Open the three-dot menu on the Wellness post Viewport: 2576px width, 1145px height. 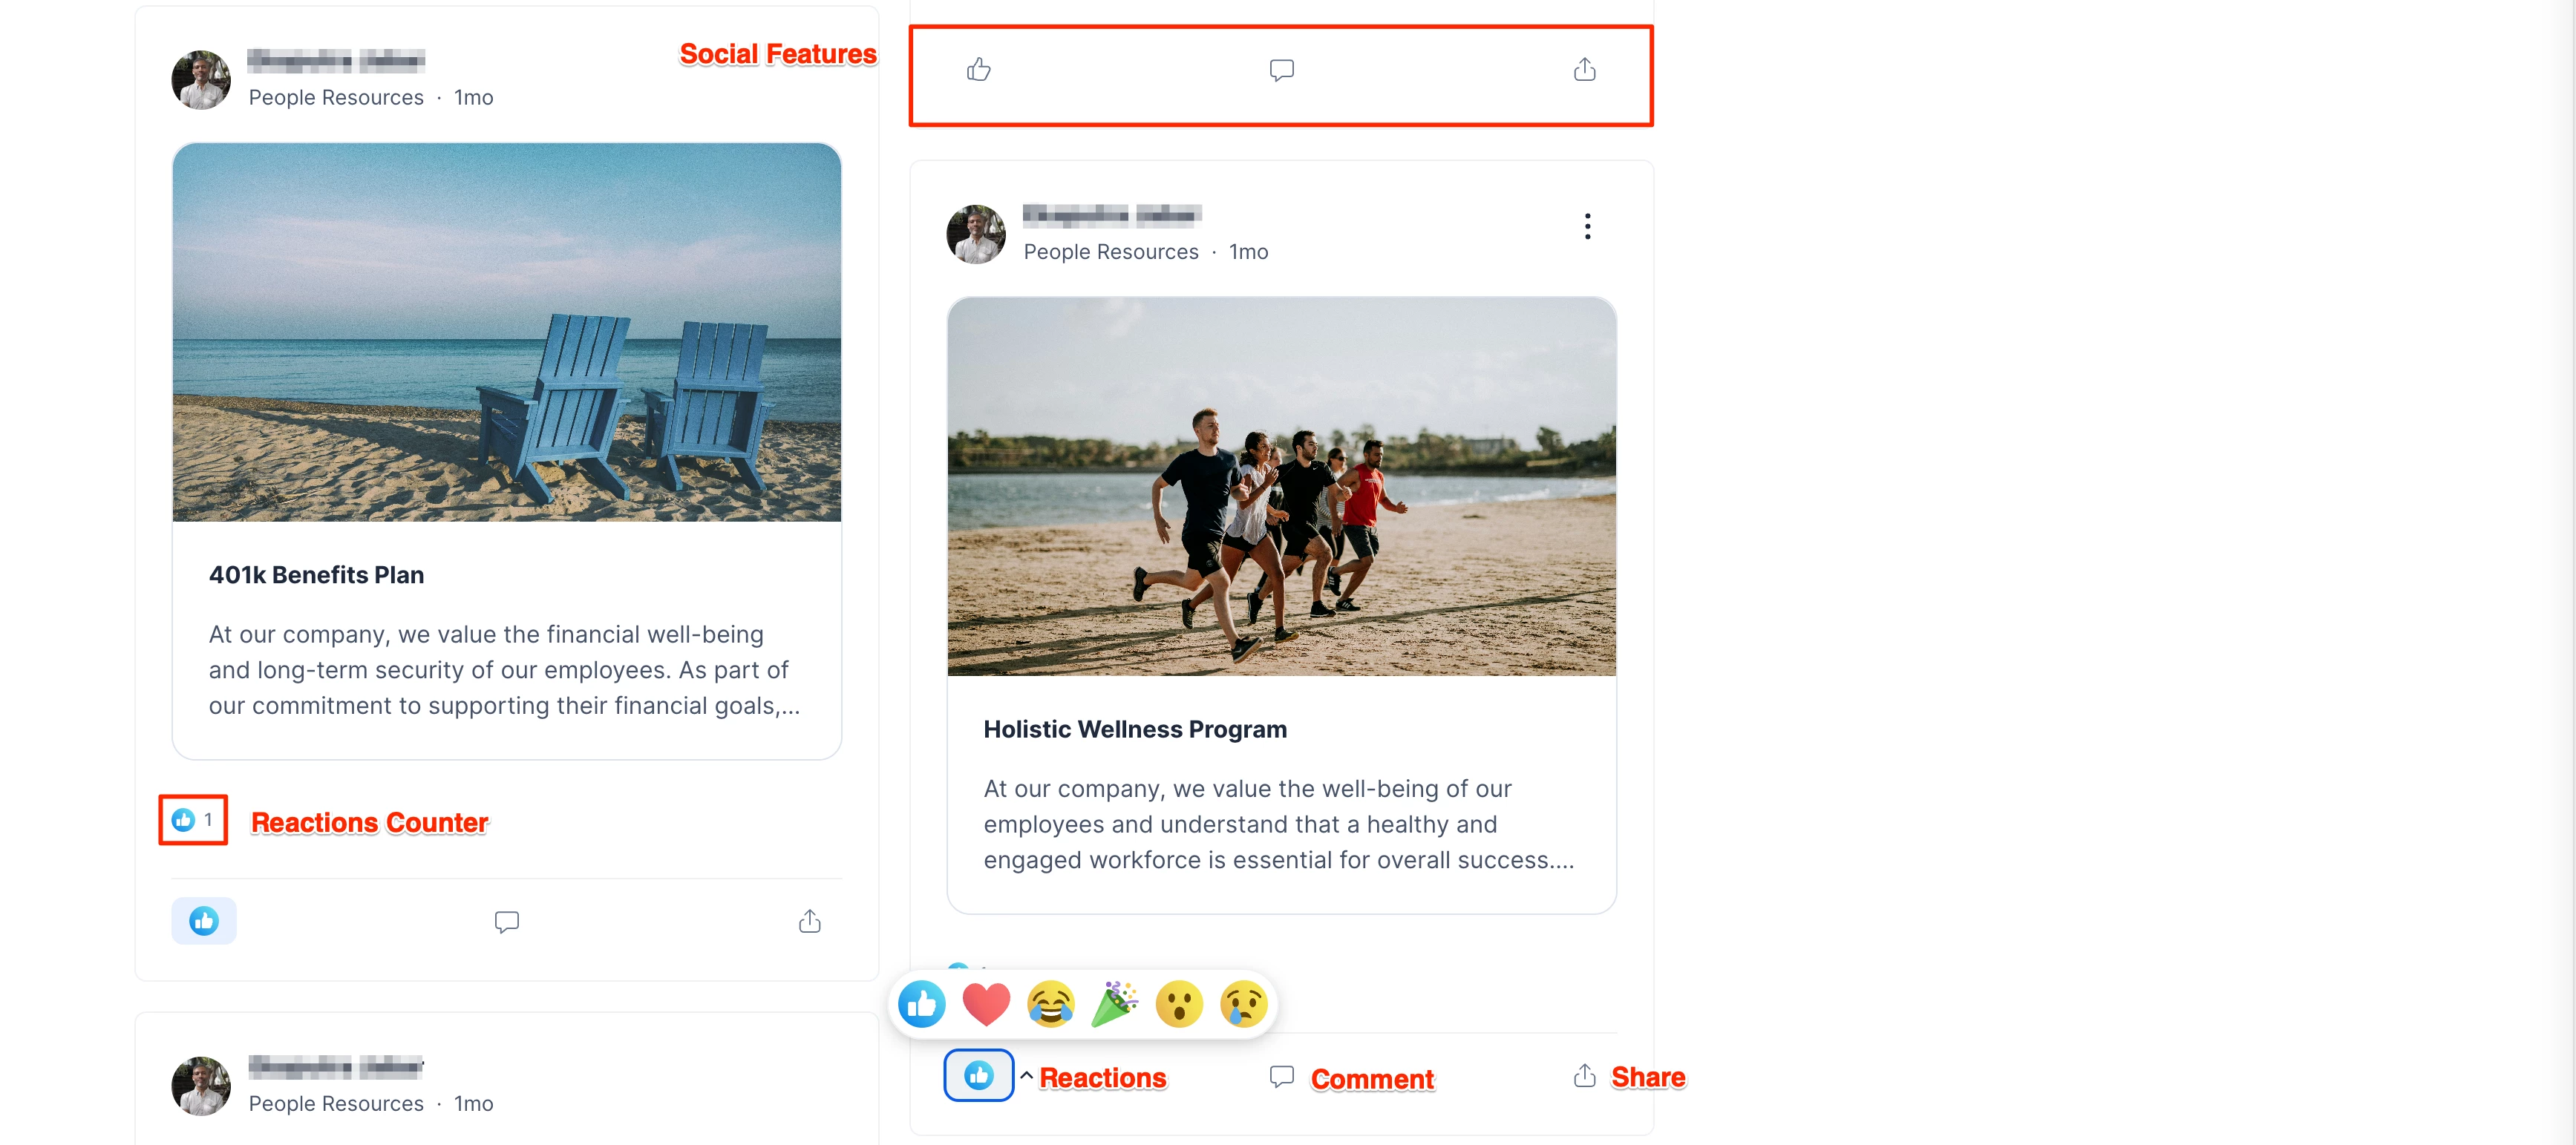tap(1587, 227)
